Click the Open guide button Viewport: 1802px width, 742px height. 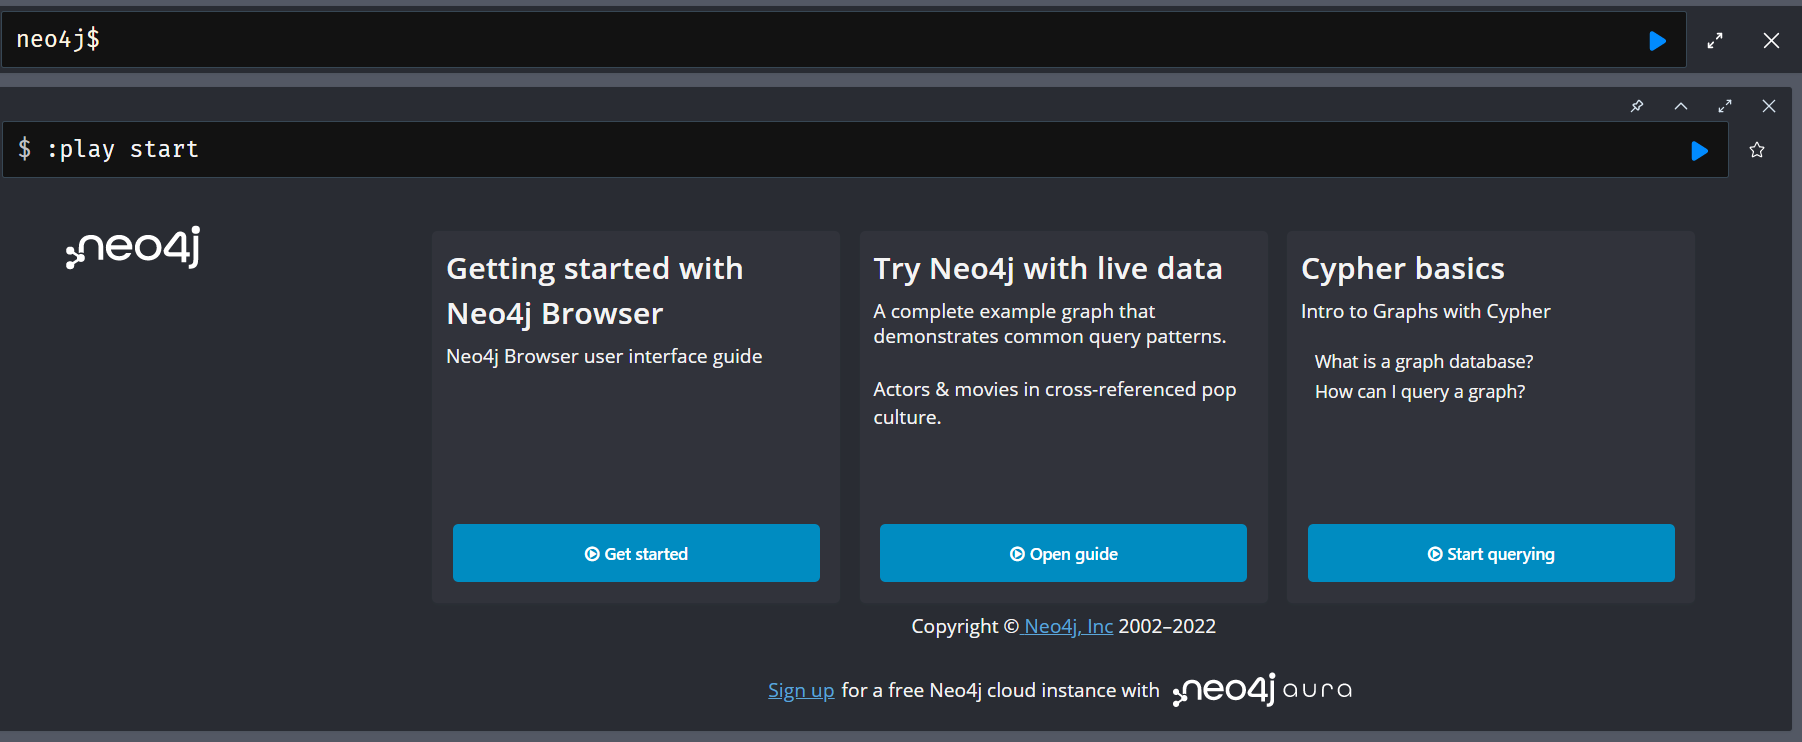1063,553
